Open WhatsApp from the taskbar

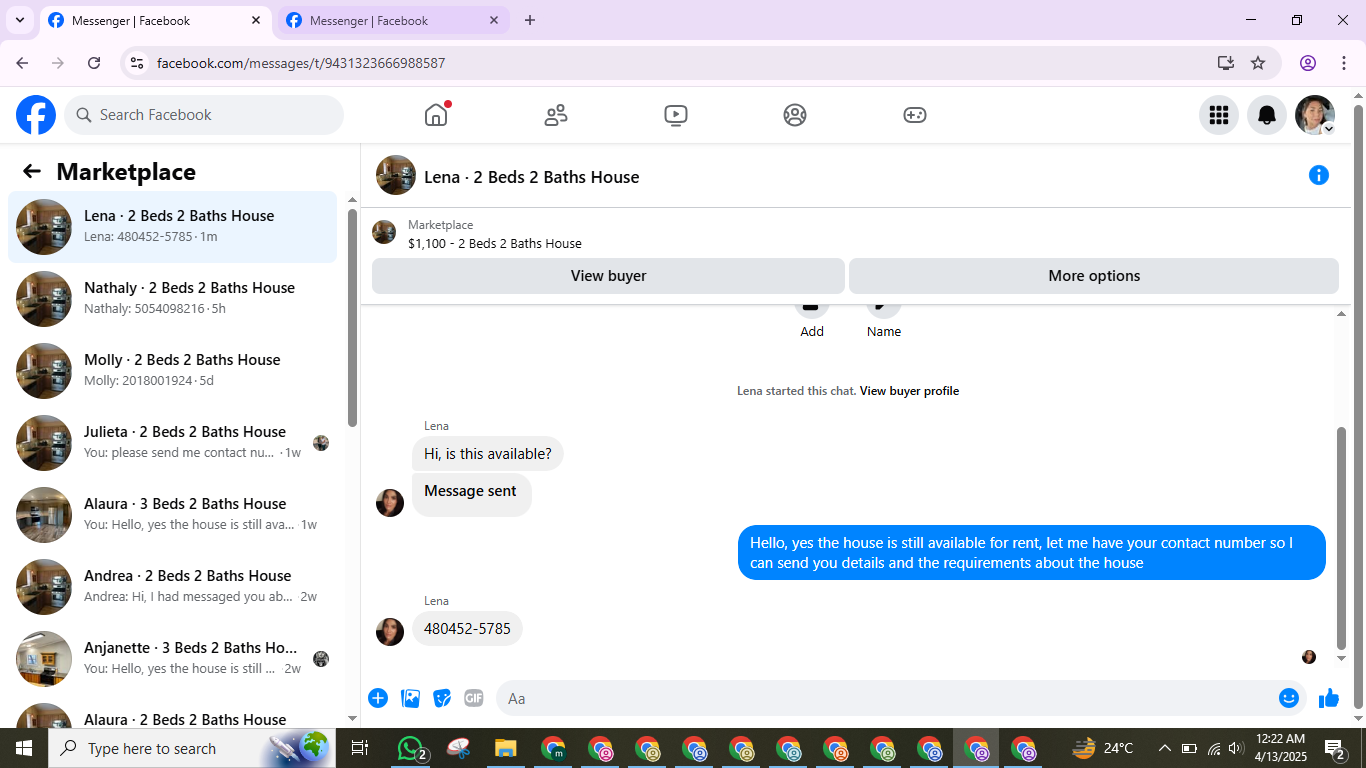click(411, 748)
